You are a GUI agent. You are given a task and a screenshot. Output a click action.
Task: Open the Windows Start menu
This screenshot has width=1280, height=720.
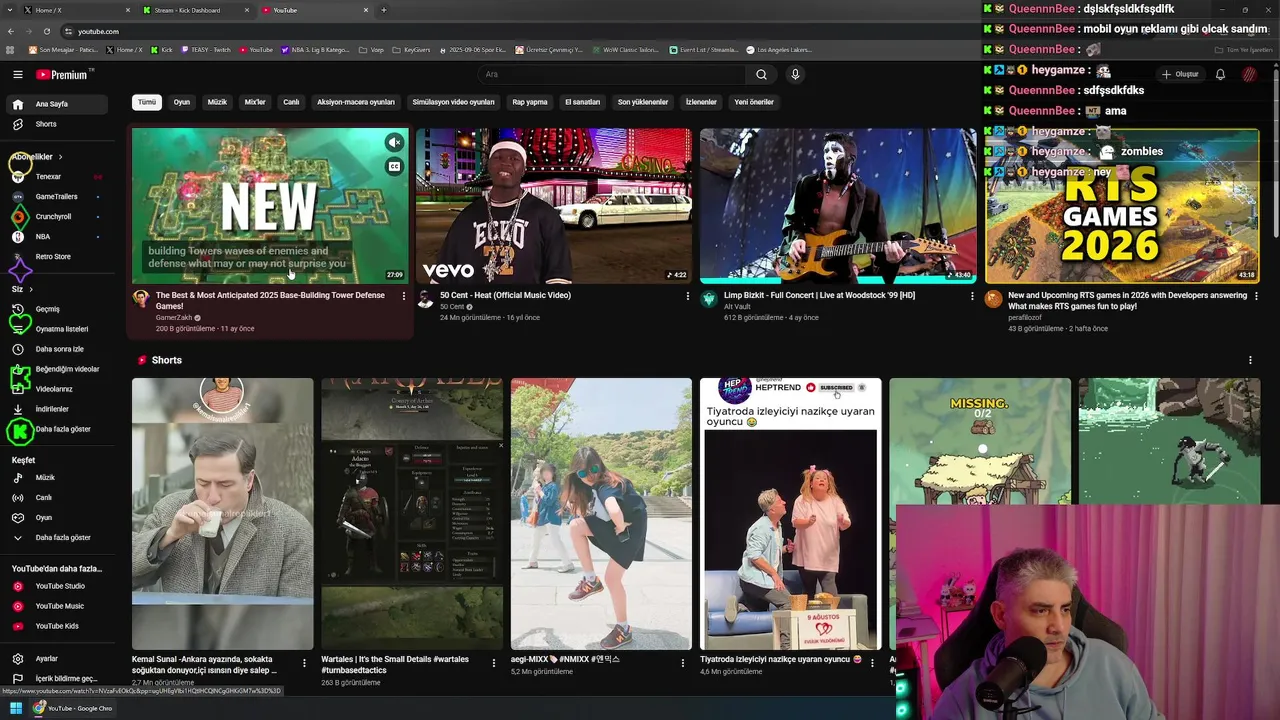click(16, 708)
